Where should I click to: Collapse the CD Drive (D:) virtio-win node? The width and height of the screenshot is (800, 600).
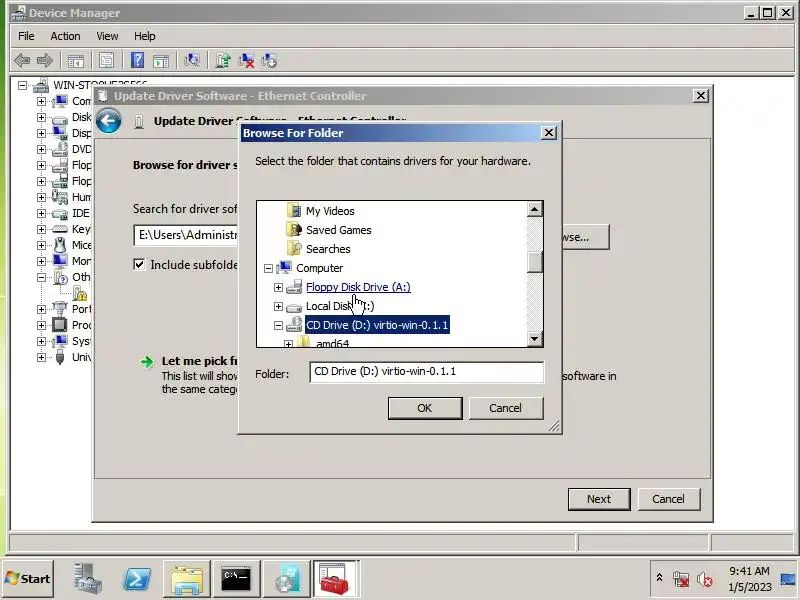click(278, 325)
